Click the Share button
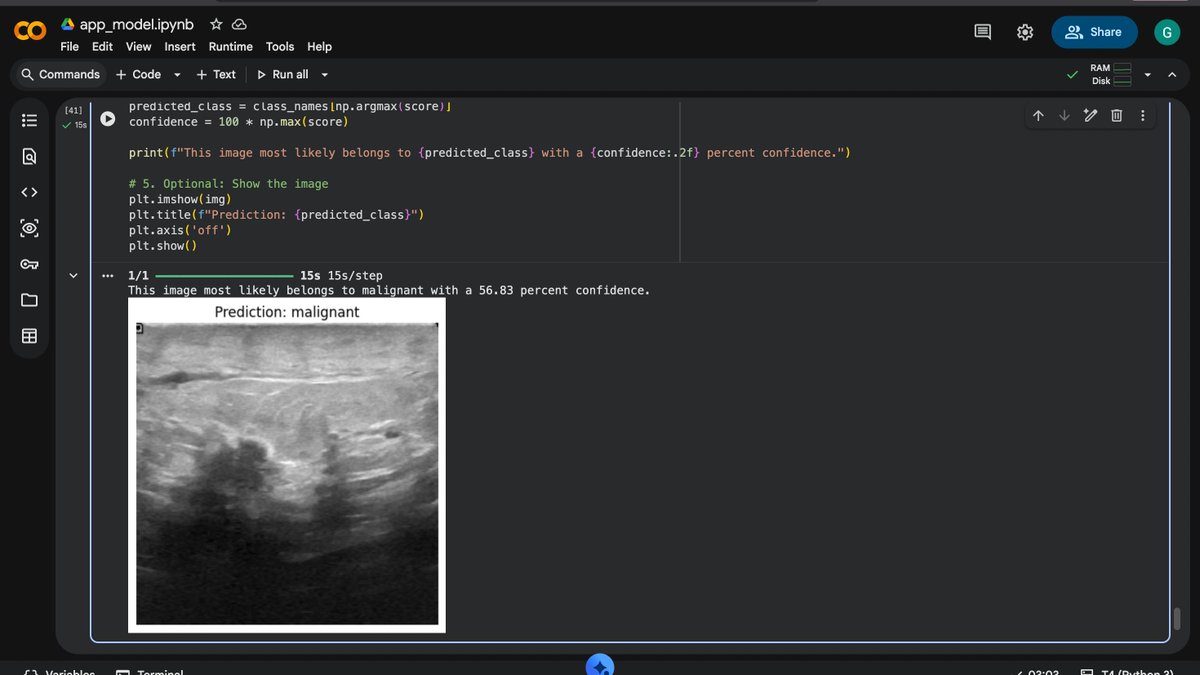1200x675 pixels. coord(1094,32)
